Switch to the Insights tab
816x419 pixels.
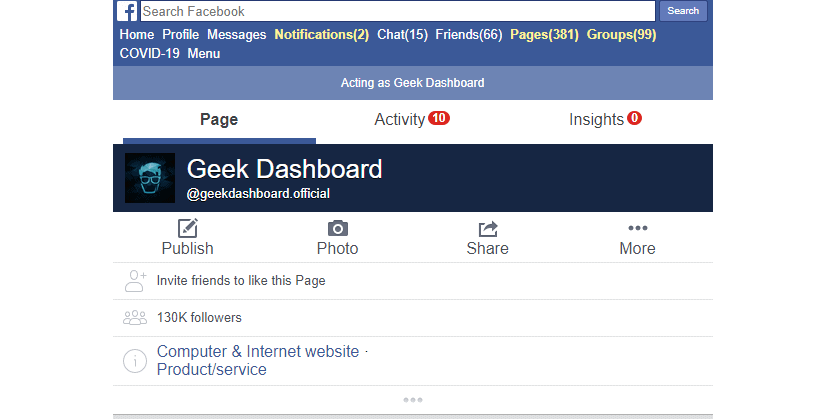[605, 119]
